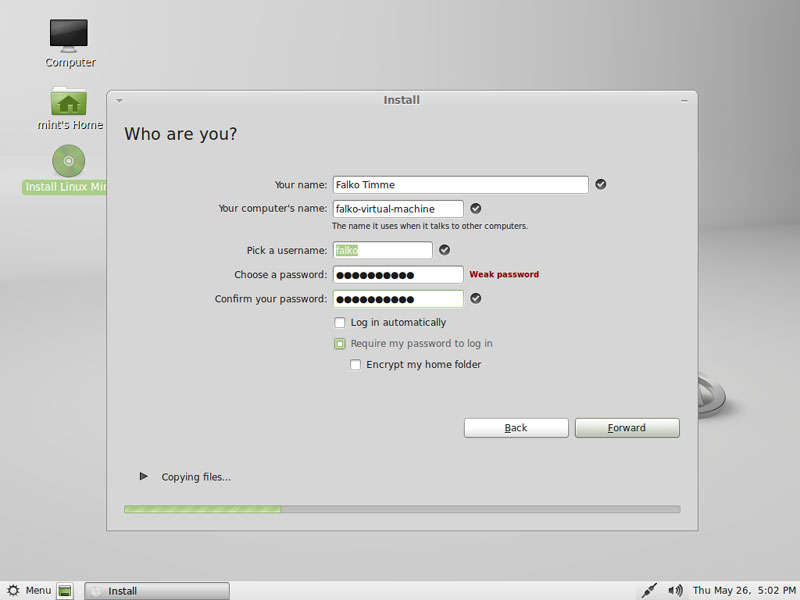Focus the Your computer's name field
This screenshot has height=600, width=800.
pyautogui.click(x=398, y=209)
